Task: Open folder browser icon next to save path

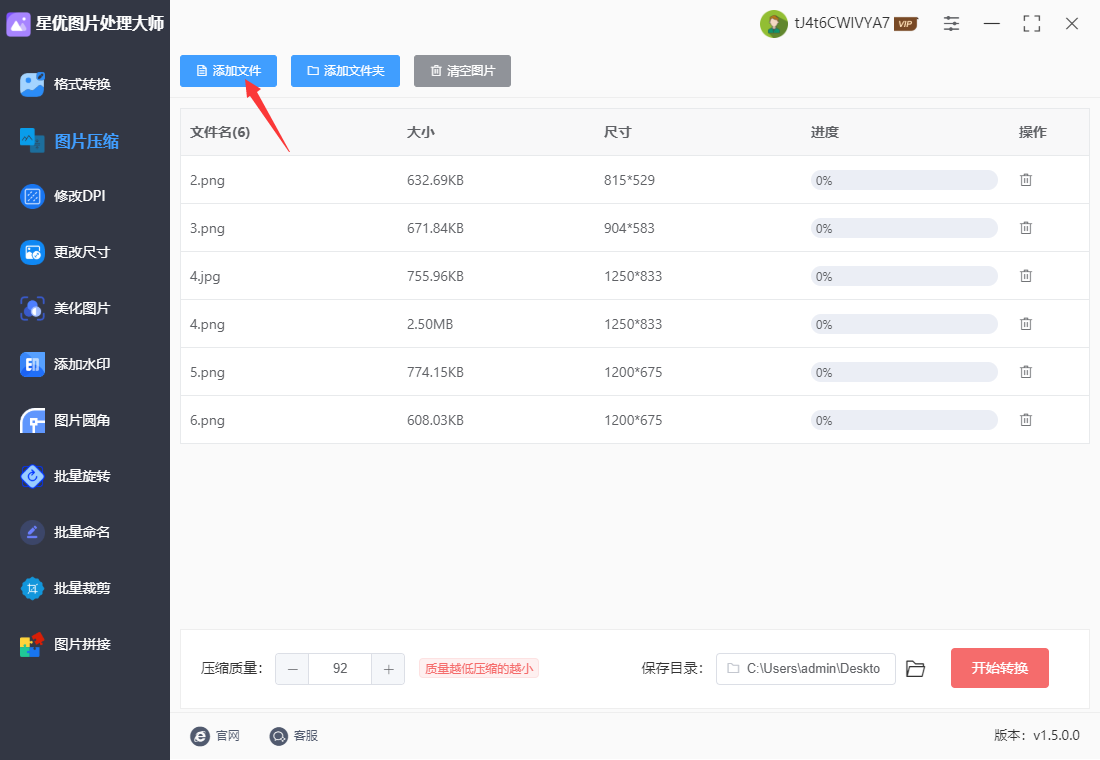Action: click(x=915, y=669)
